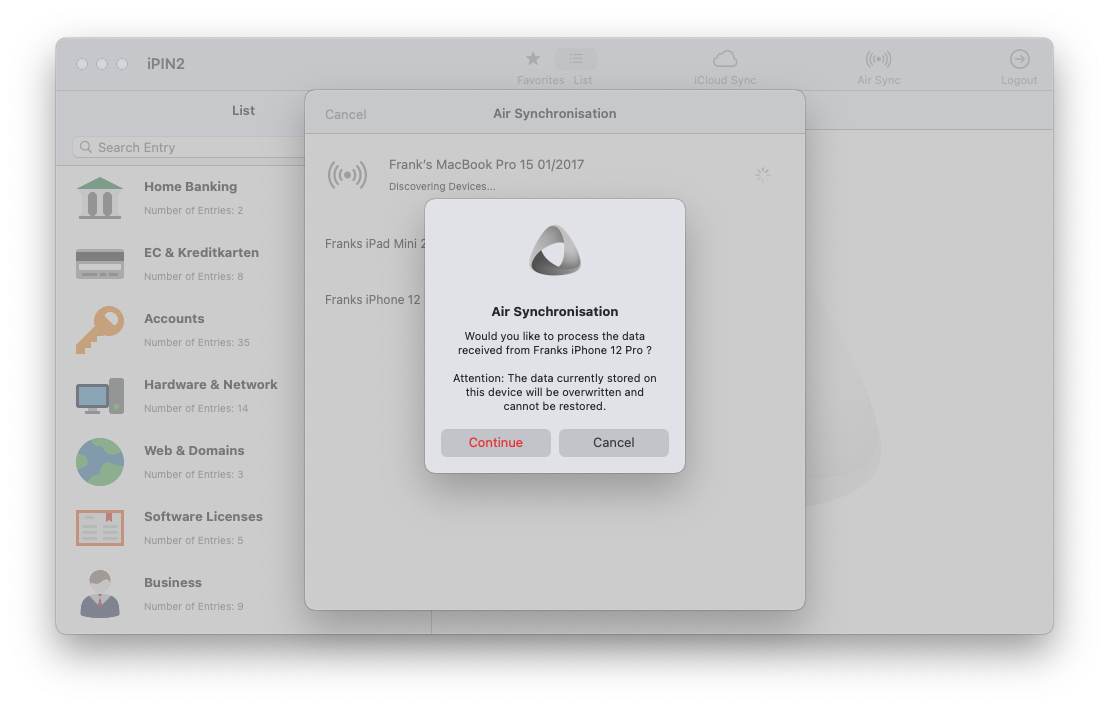Confirm sync with the red Continue button
The image size is (1109, 708).
pyautogui.click(x=496, y=443)
